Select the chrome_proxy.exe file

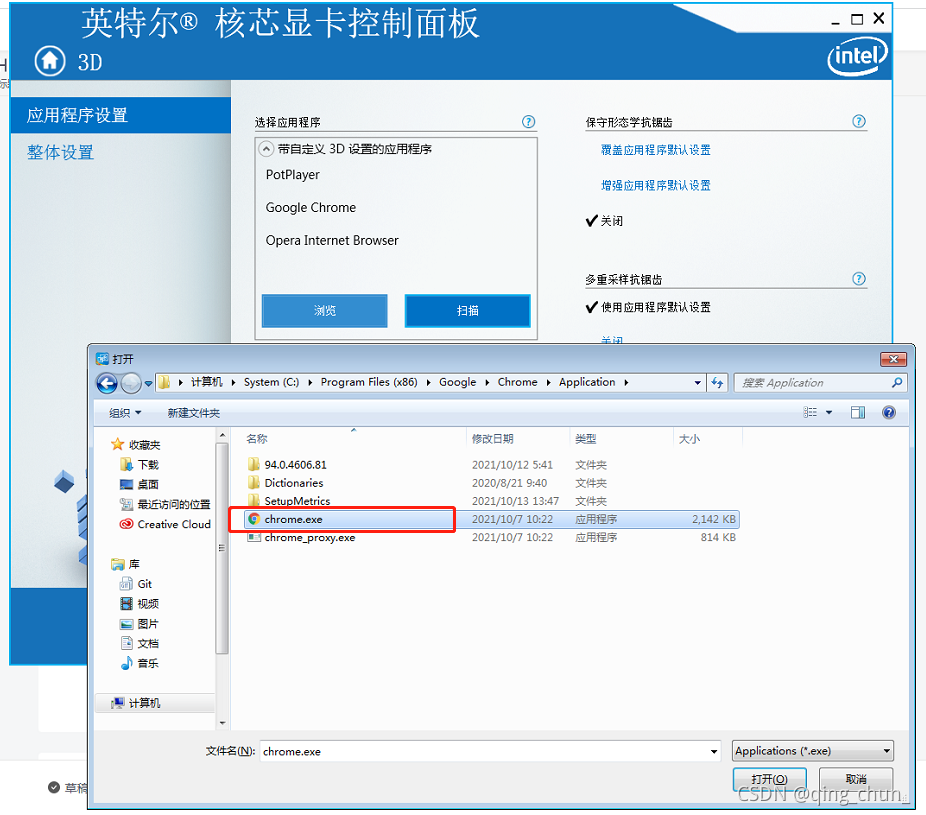(x=491, y=537)
